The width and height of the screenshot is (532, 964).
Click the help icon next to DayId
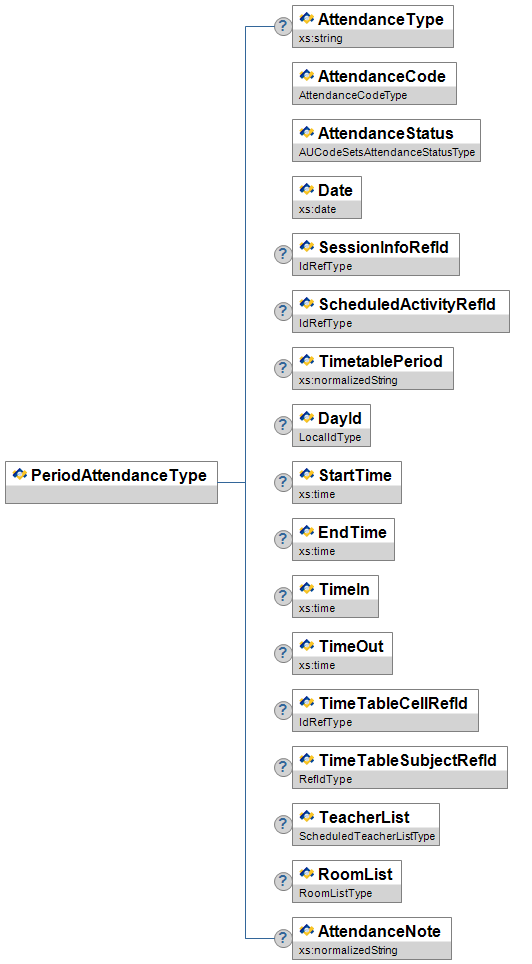click(x=283, y=425)
